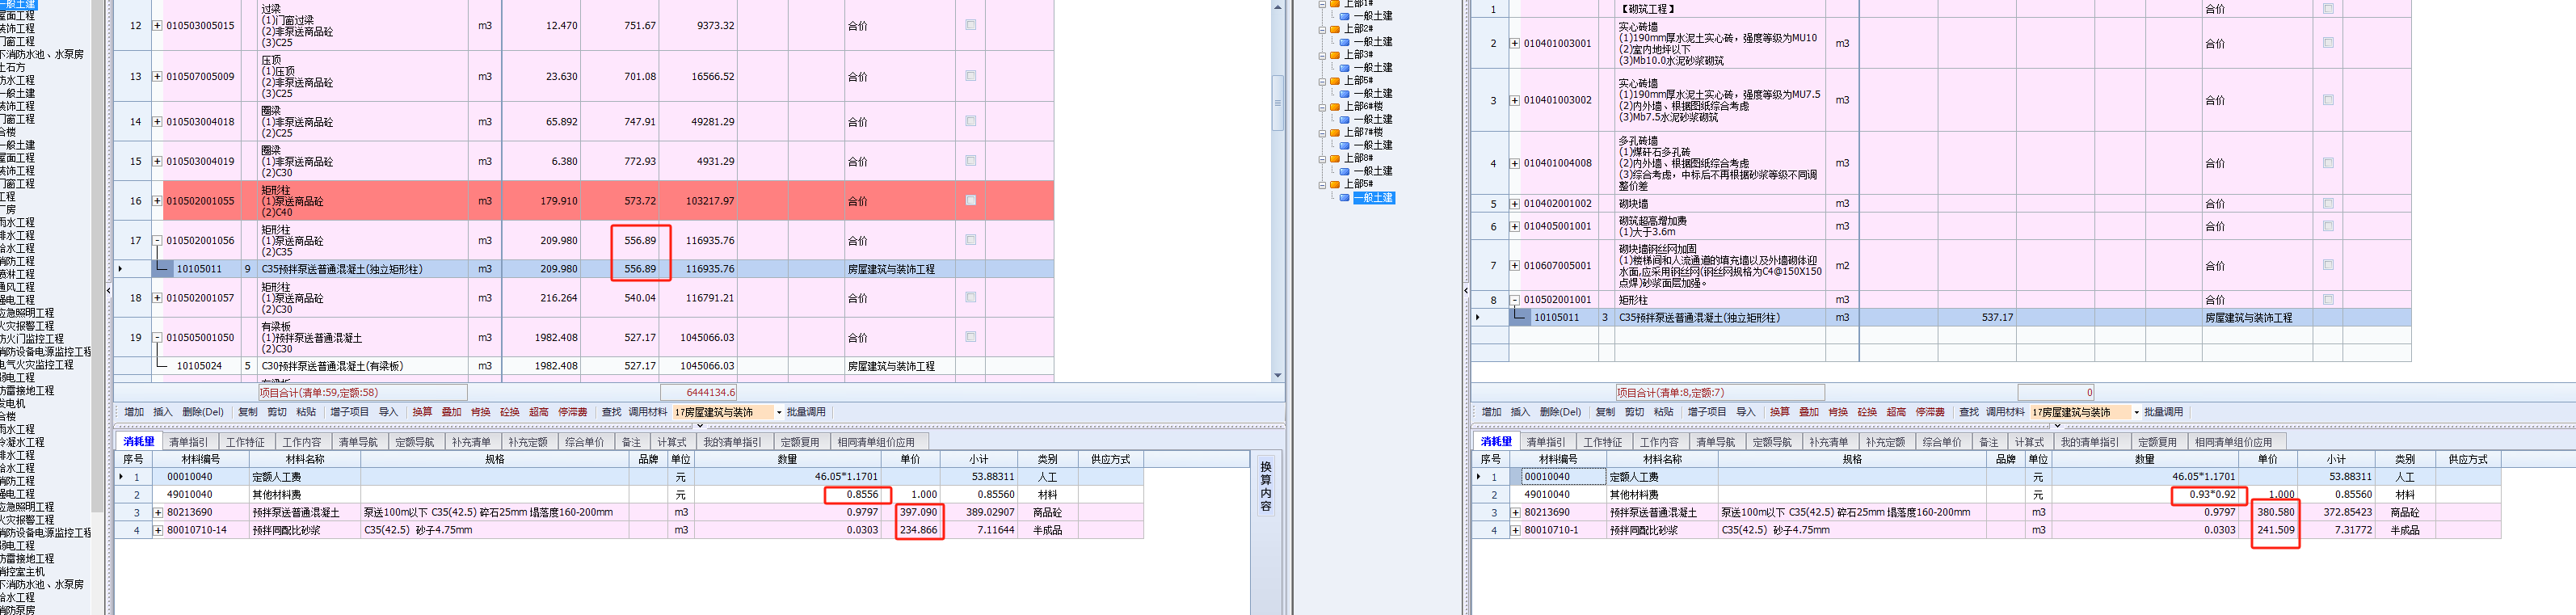Open the 17房屋建筑与装饰 dropdown in the right window

[2137, 412]
